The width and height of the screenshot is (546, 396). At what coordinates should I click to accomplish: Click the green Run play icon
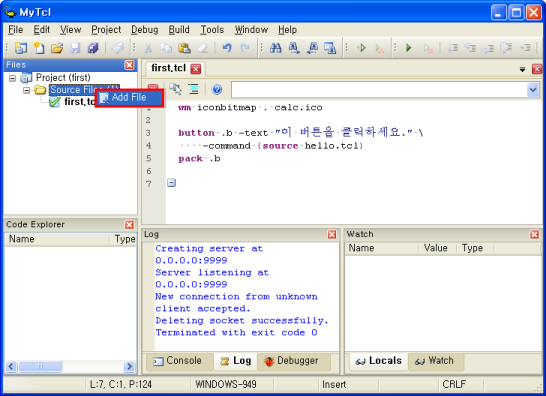(409, 48)
